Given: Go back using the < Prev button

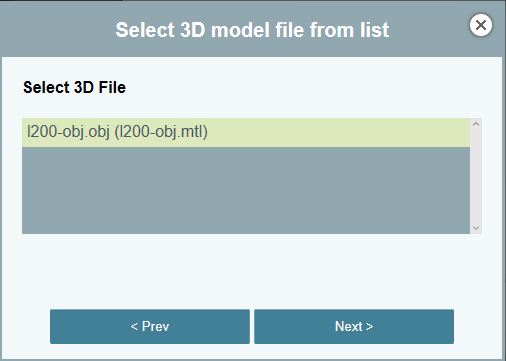Looking at the screenshot, I should tap(150, 326).
